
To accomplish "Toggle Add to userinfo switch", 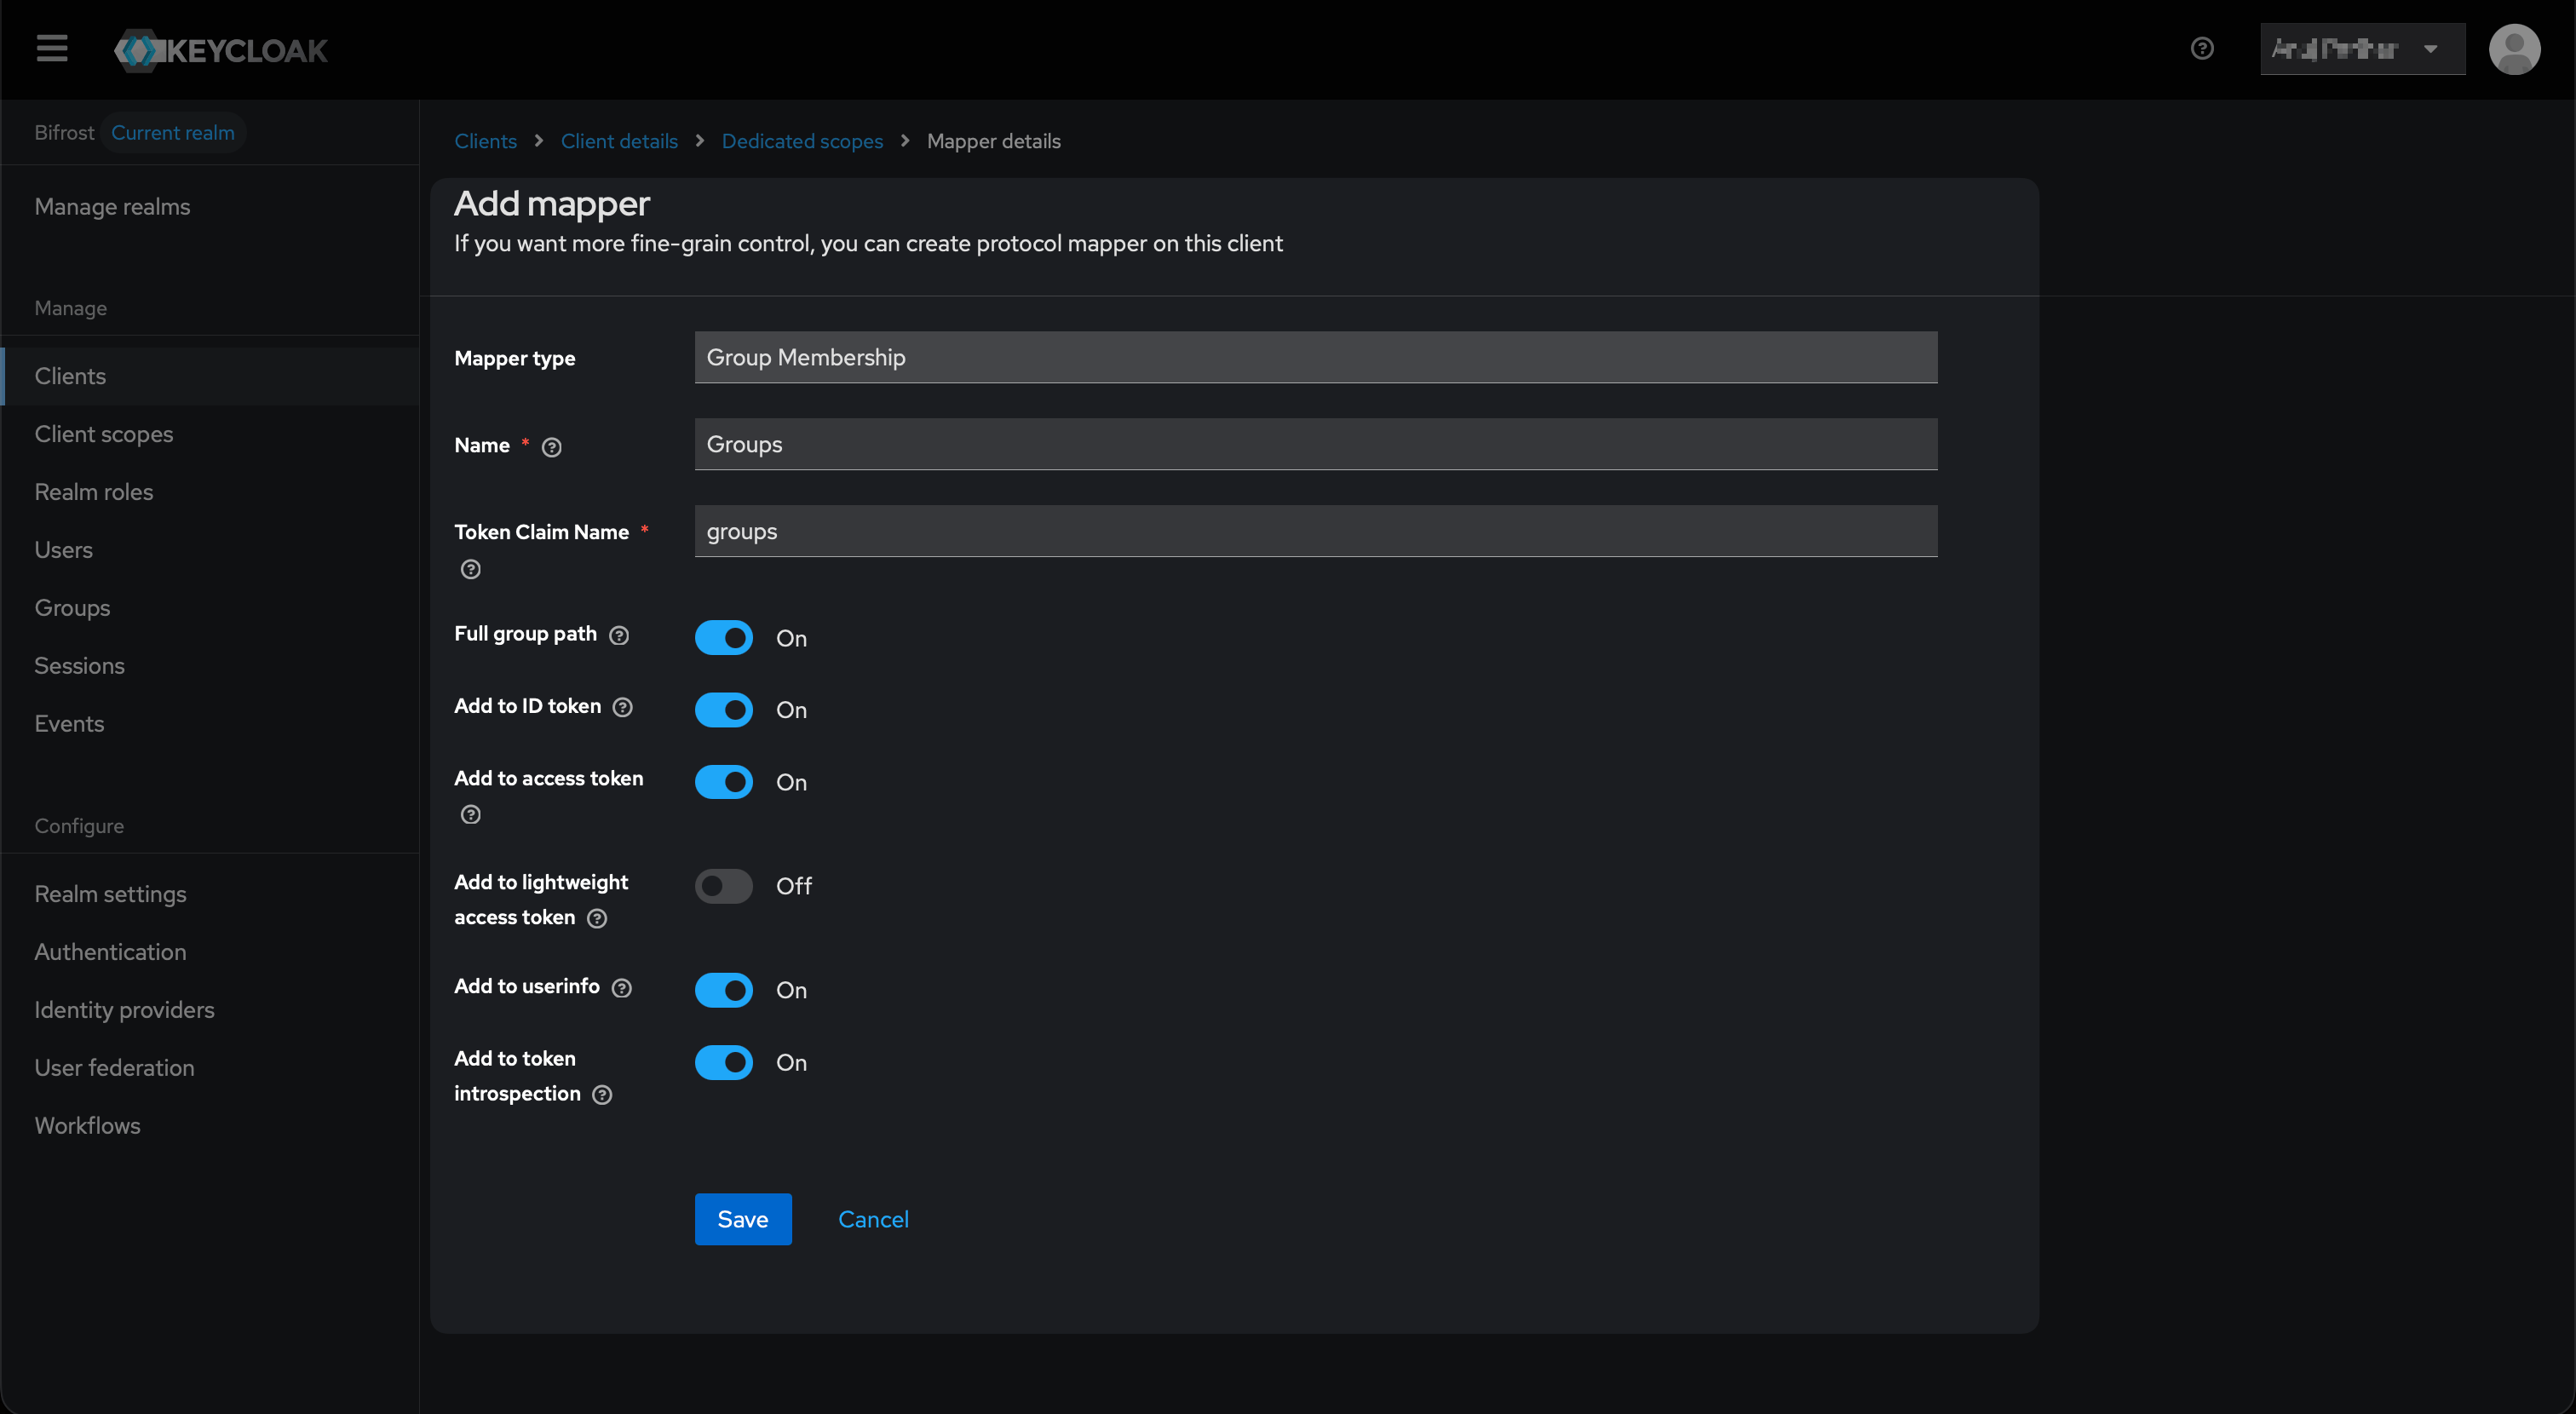I will [724, 989].
